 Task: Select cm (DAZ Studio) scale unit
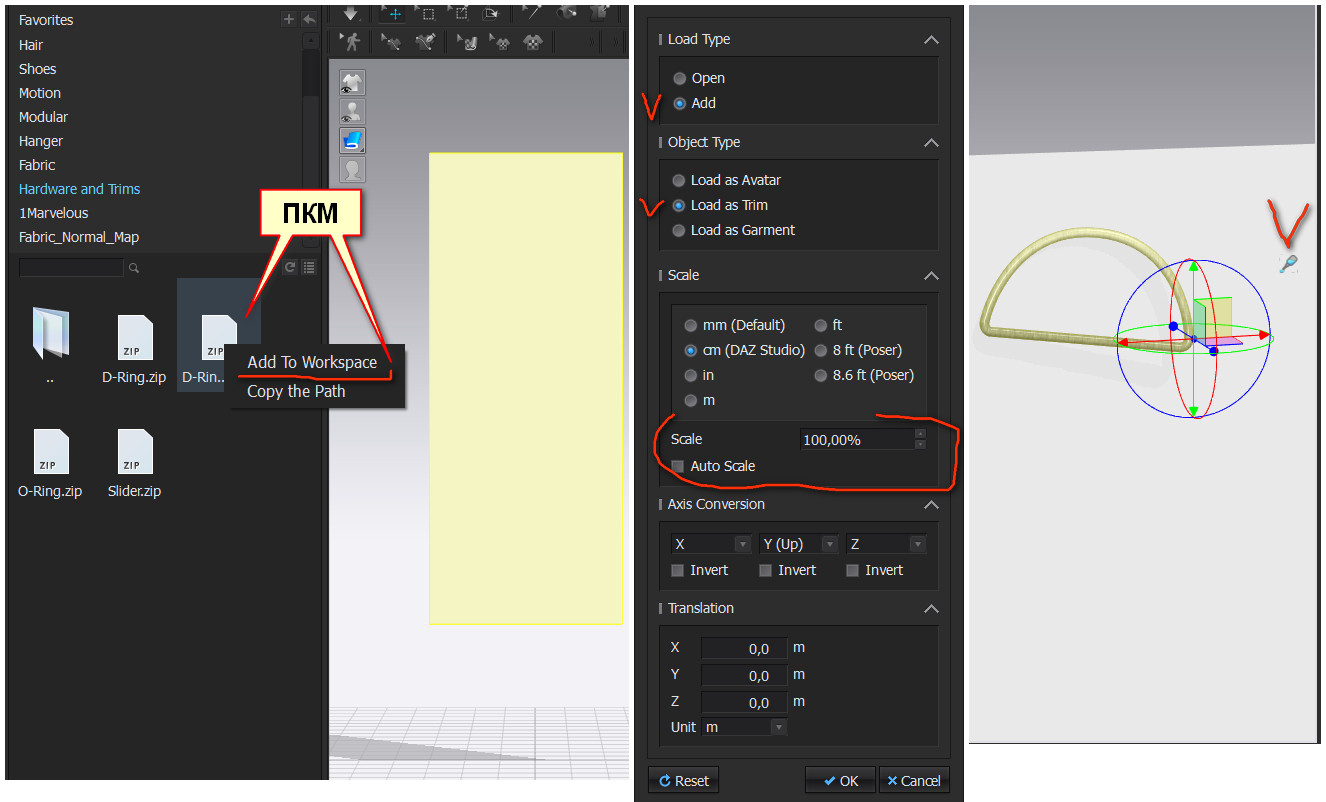(691, 350)
